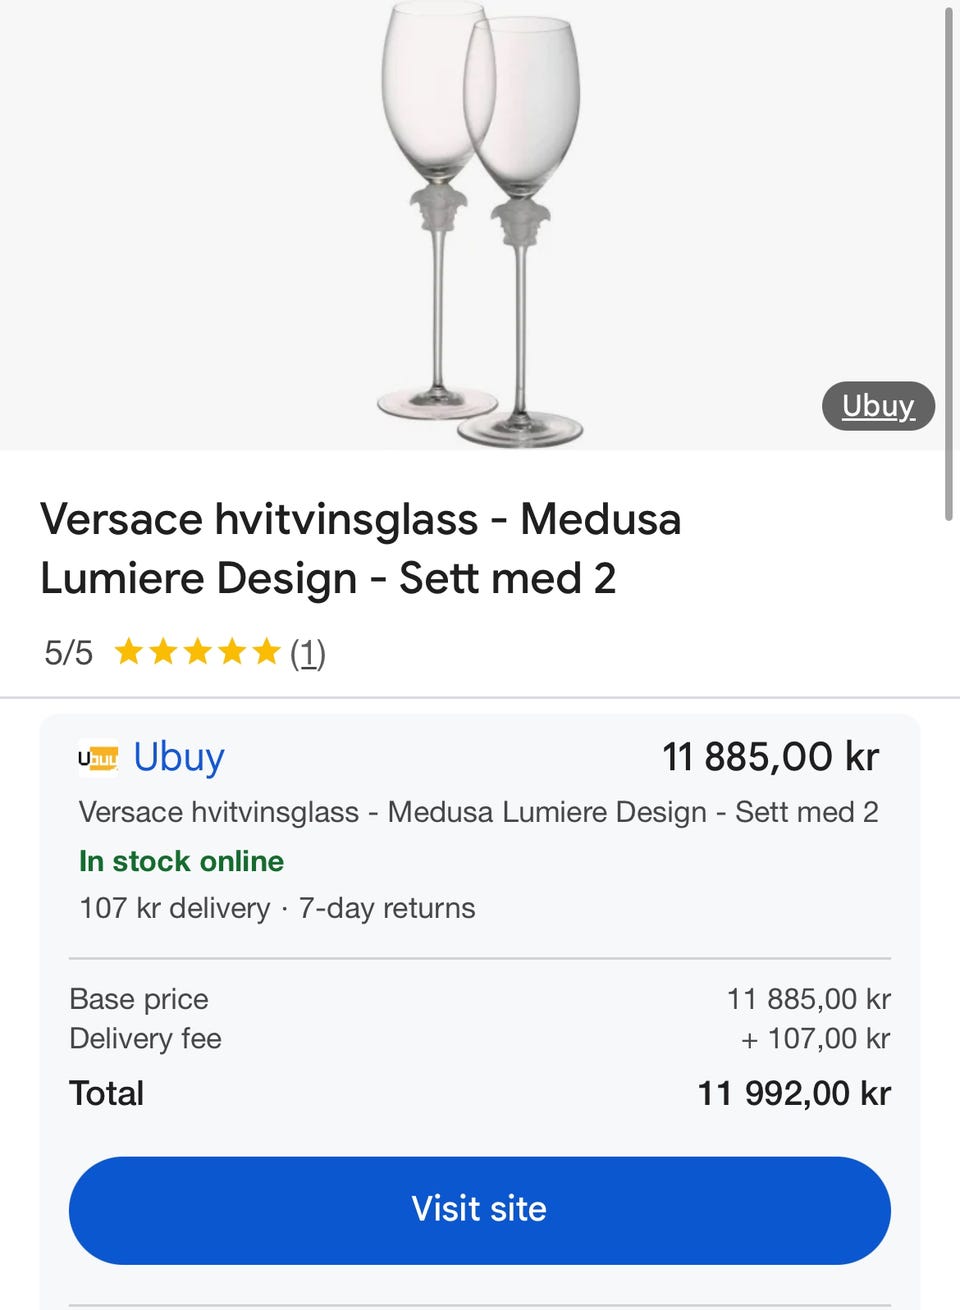Select the Versace hvitvinsglass product title heading

(x=360, y=548)
